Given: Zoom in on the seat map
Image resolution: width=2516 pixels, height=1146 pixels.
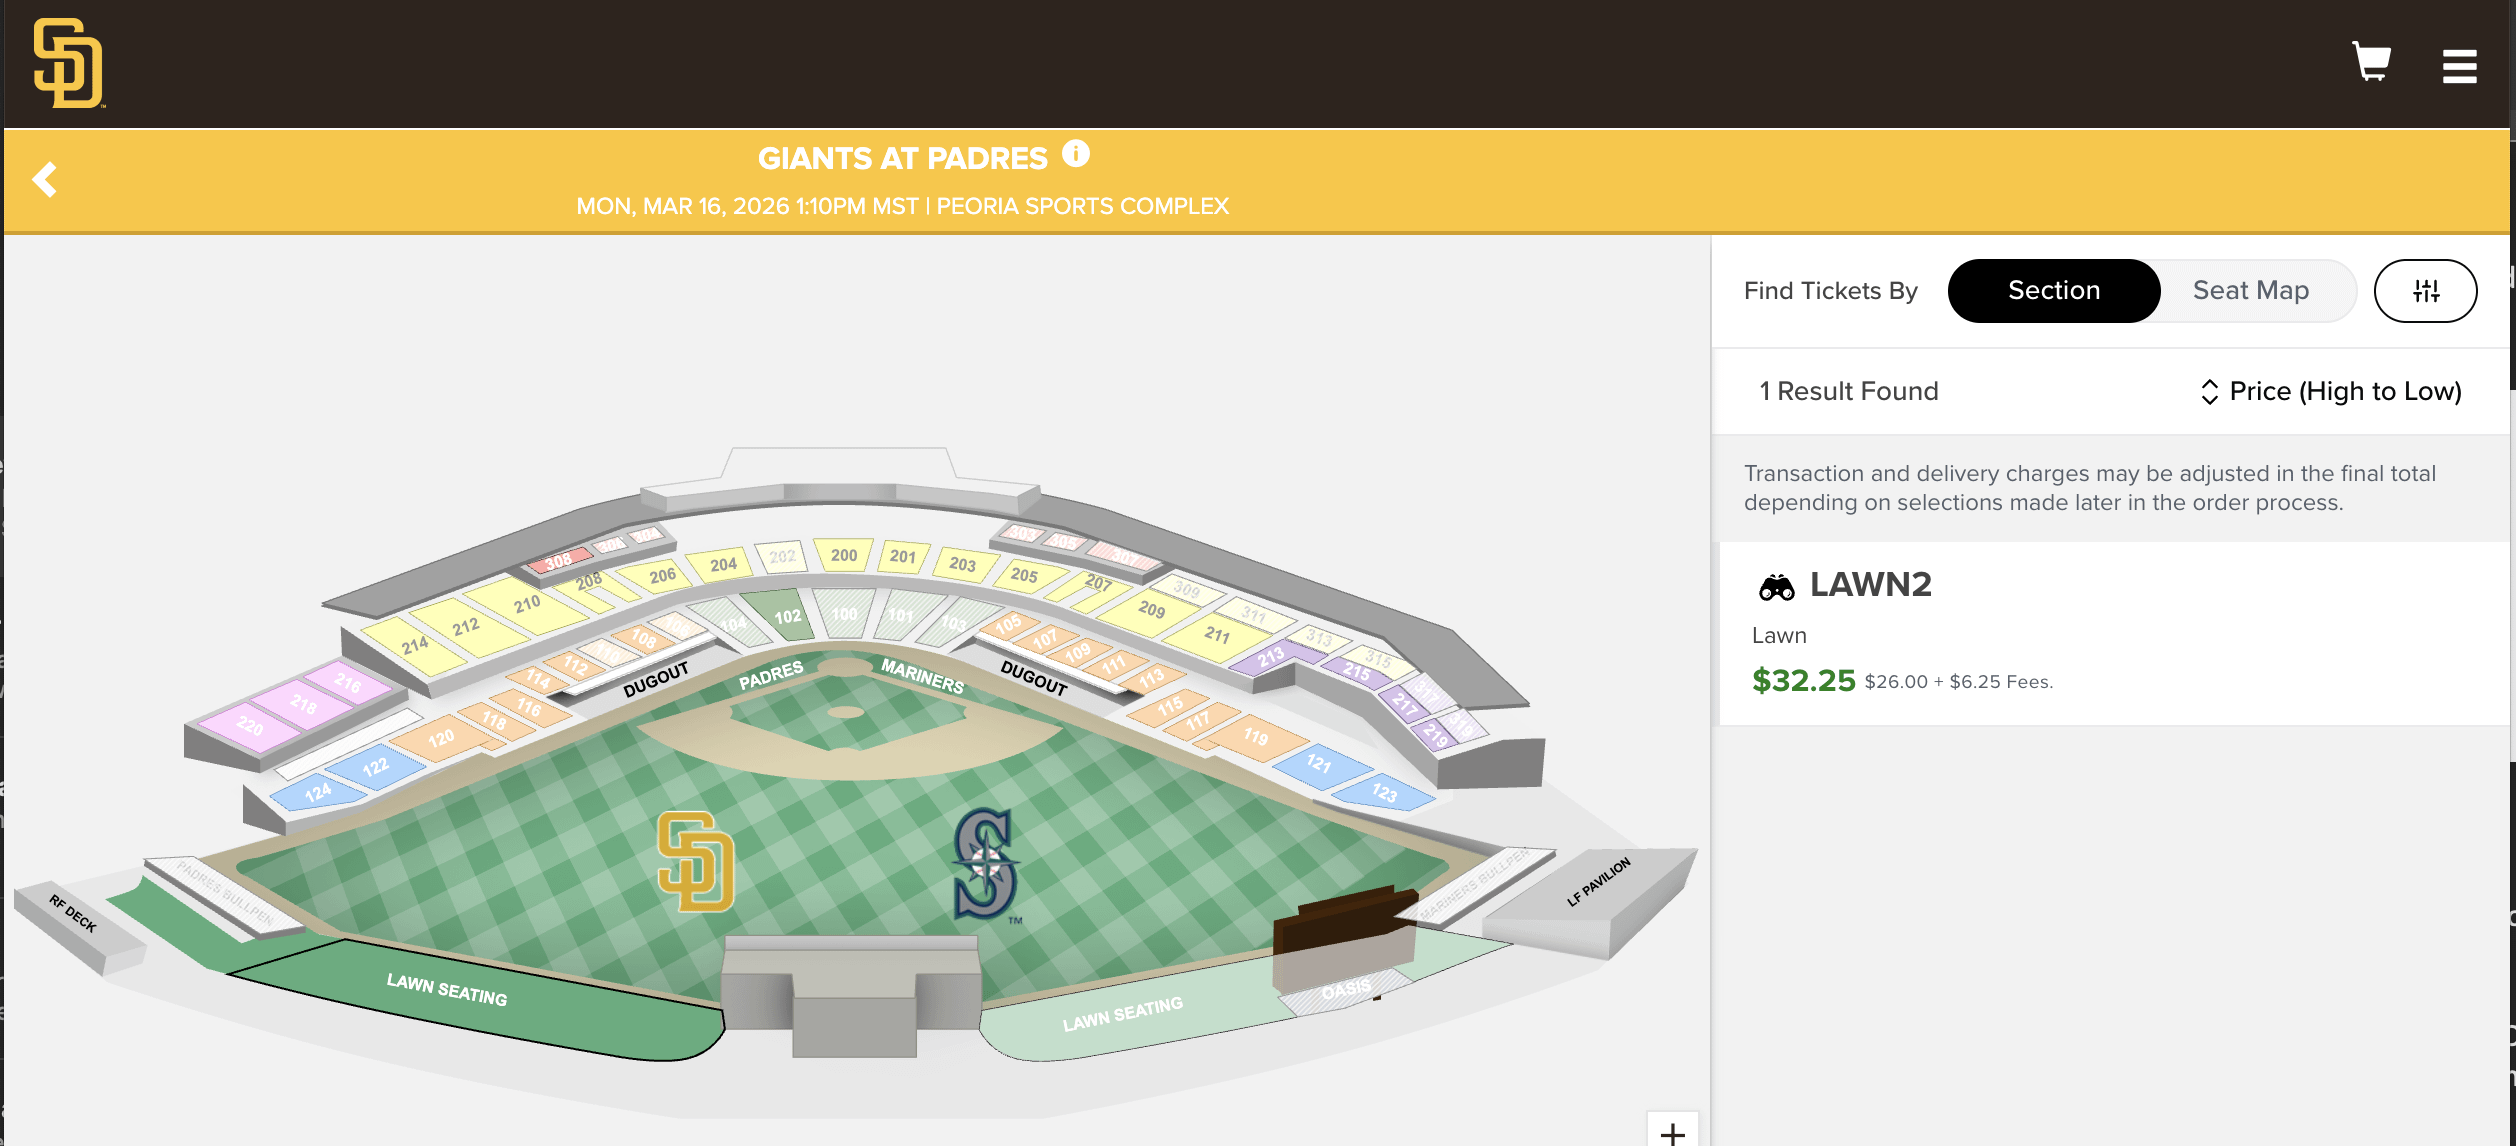Looking at the screenshot, I should 1672,1132.
